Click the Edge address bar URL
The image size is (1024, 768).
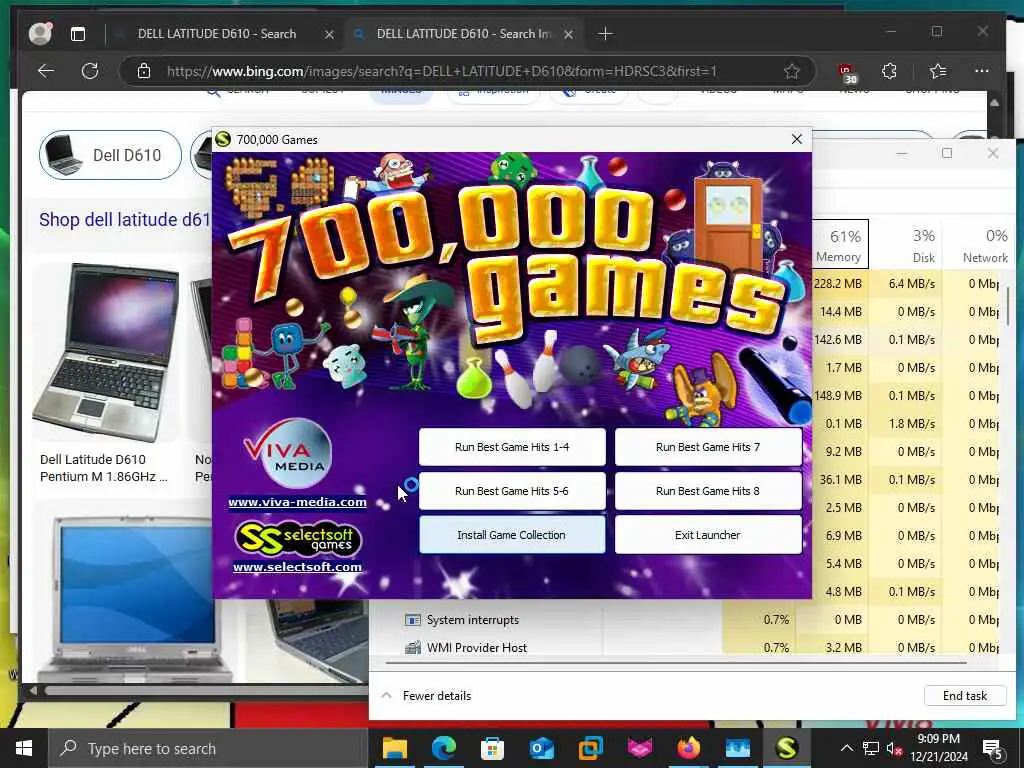[x=441, y=71]
